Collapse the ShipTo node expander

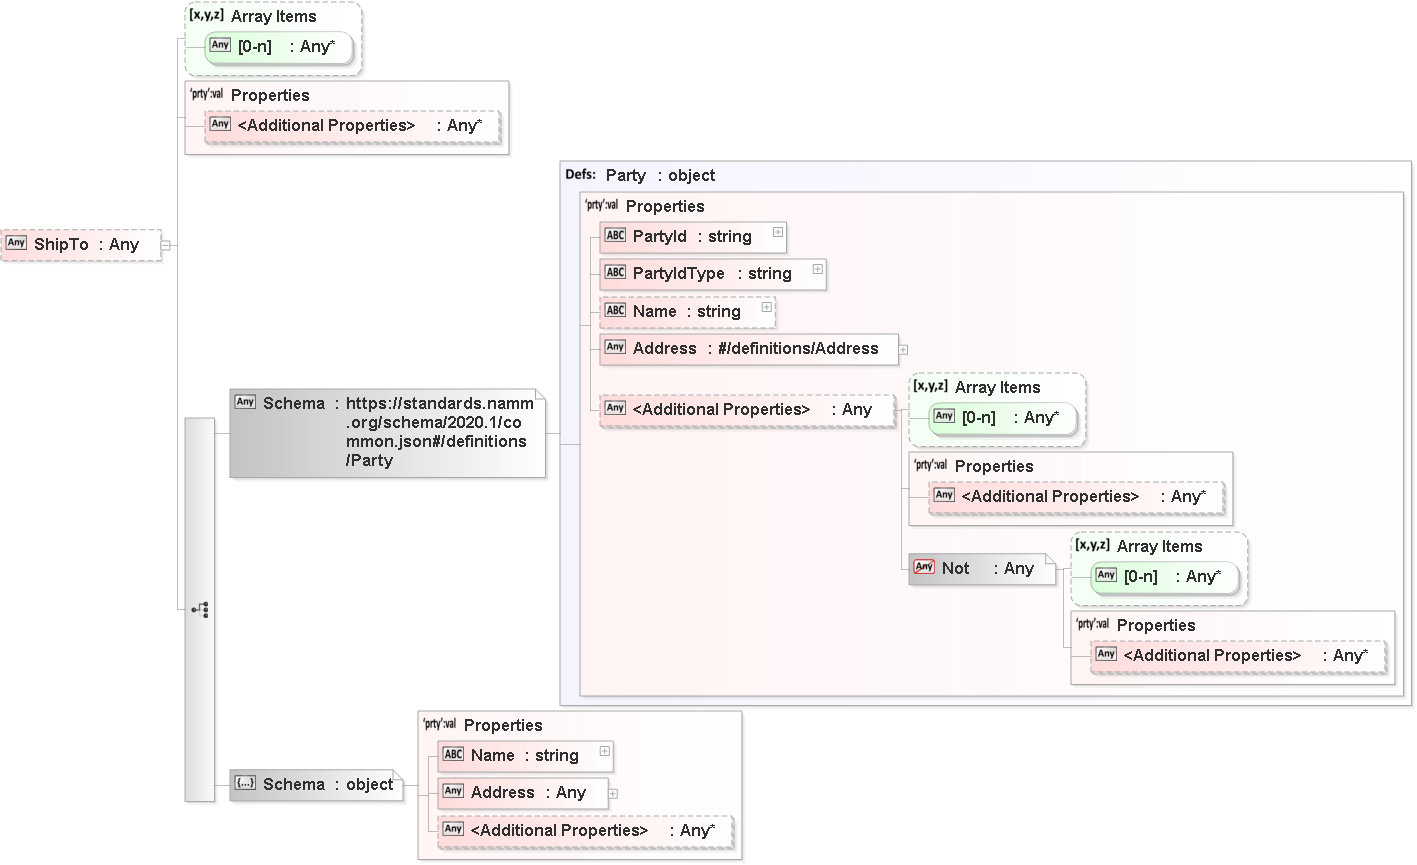coord(166,245)
